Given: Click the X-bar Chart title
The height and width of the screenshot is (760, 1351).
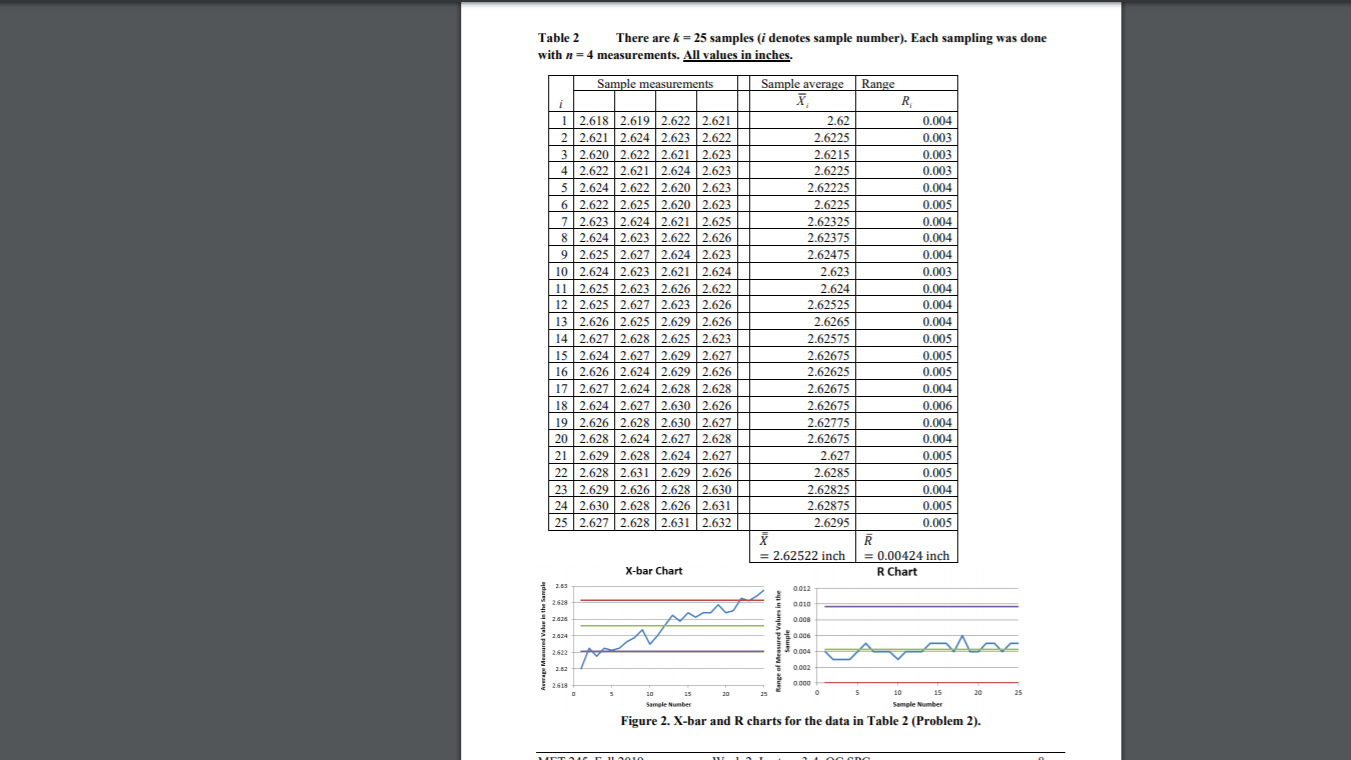Looking at the screenshot, I should point(655,571).
